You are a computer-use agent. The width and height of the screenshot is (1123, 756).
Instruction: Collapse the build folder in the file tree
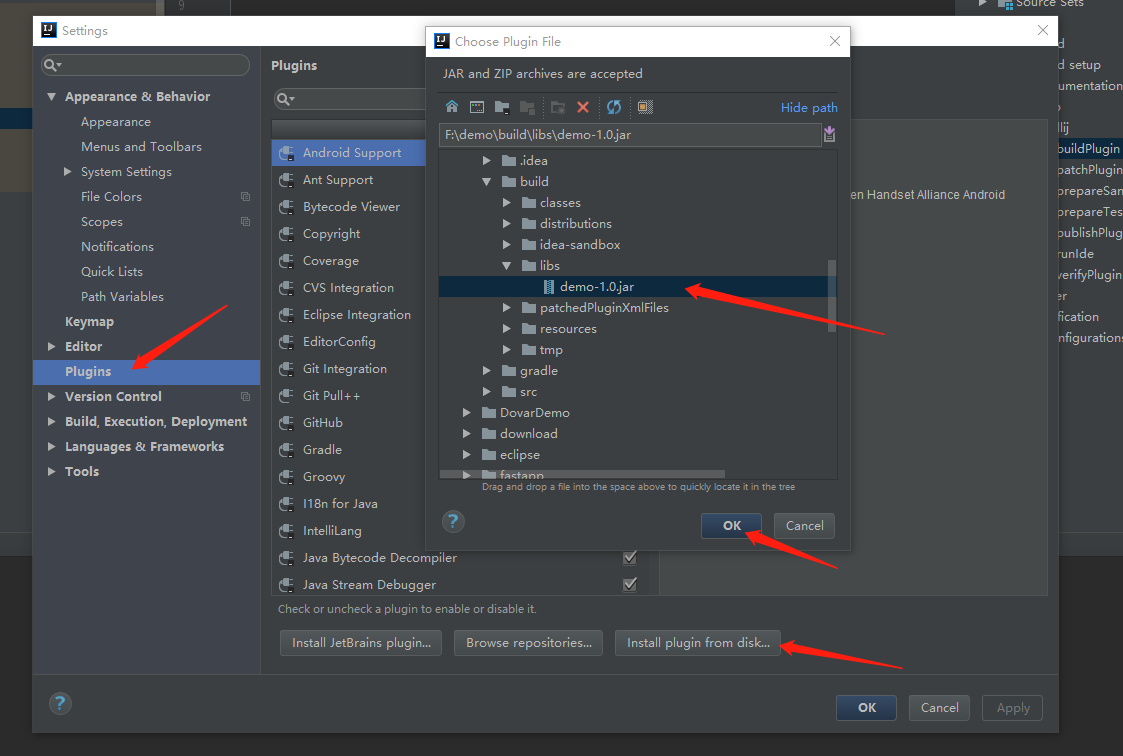(486, 182)
